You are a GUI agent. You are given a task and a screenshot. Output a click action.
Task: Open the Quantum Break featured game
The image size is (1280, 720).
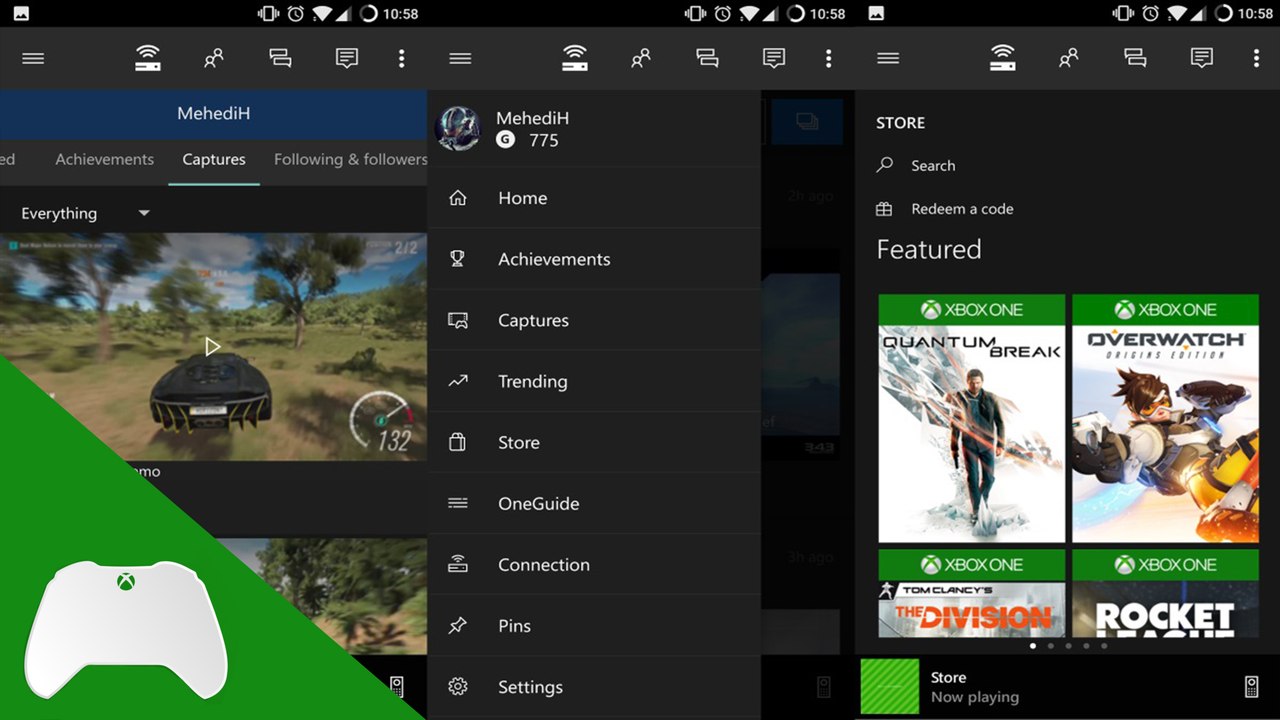click(x=972, y=418)
